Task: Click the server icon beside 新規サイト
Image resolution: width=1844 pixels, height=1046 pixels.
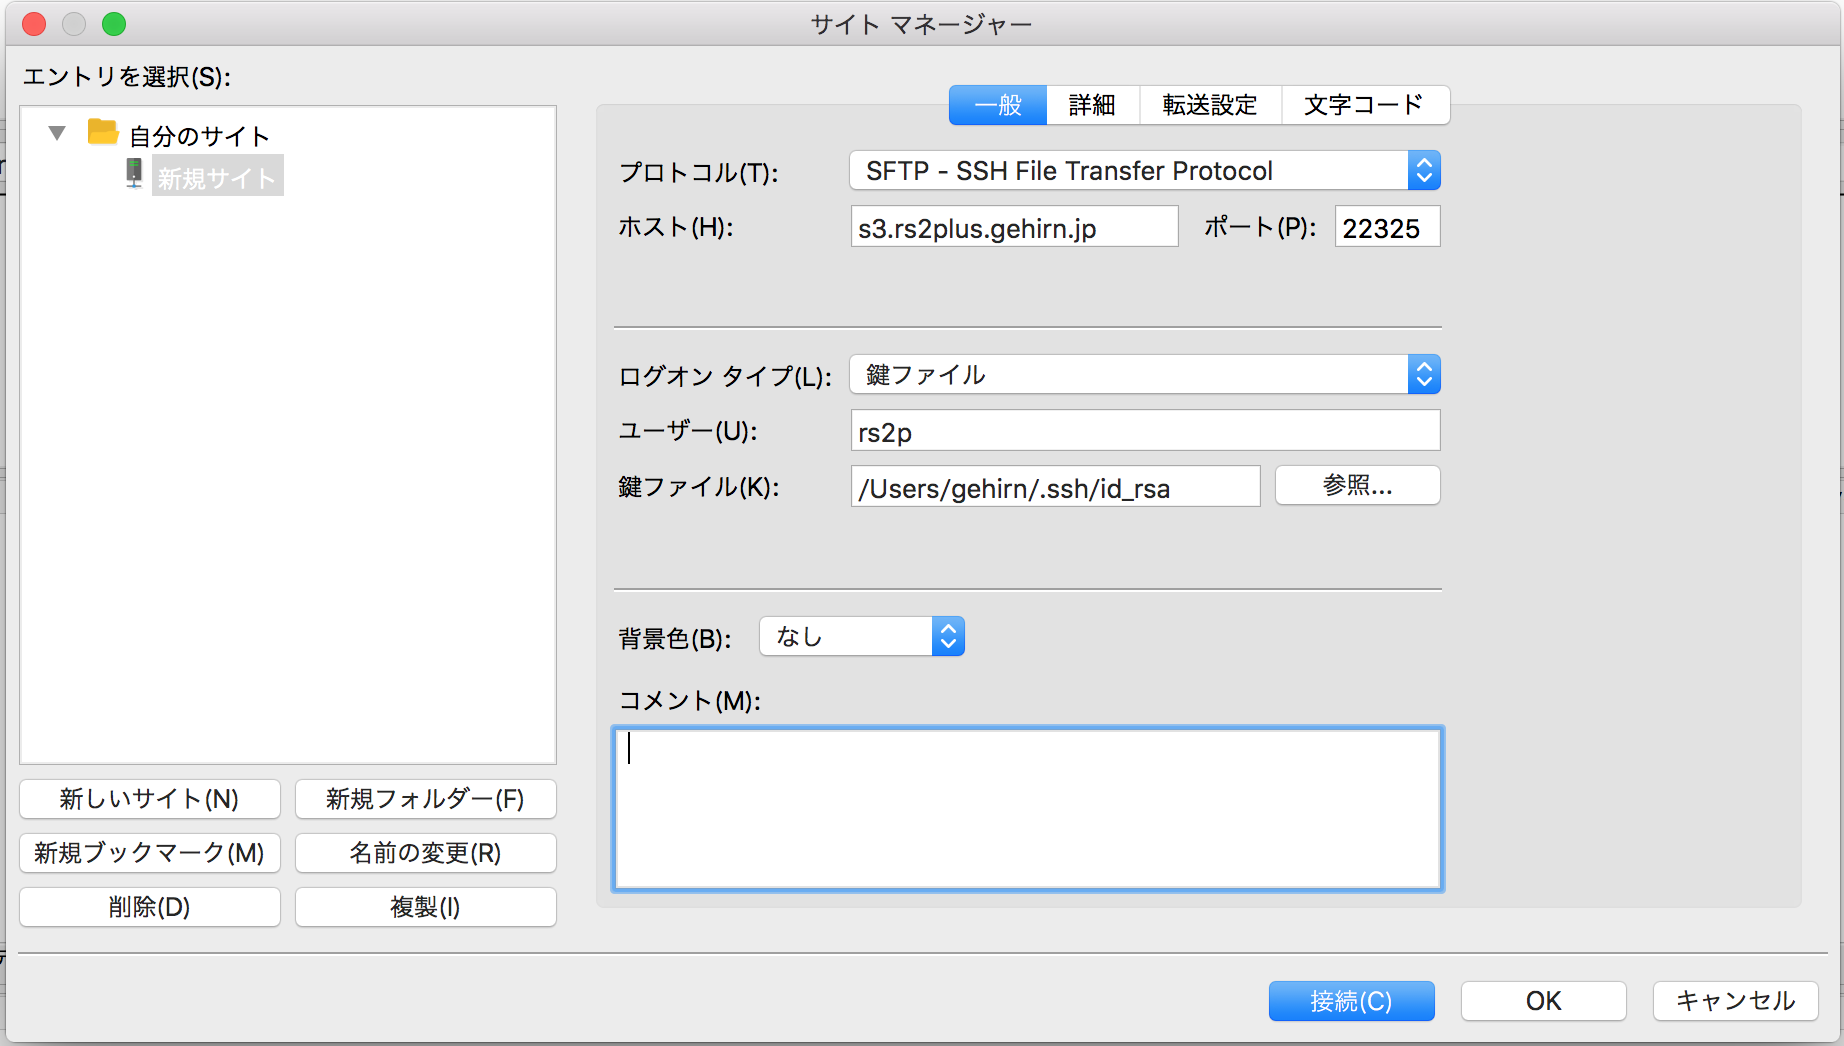Action: (134, 173)
